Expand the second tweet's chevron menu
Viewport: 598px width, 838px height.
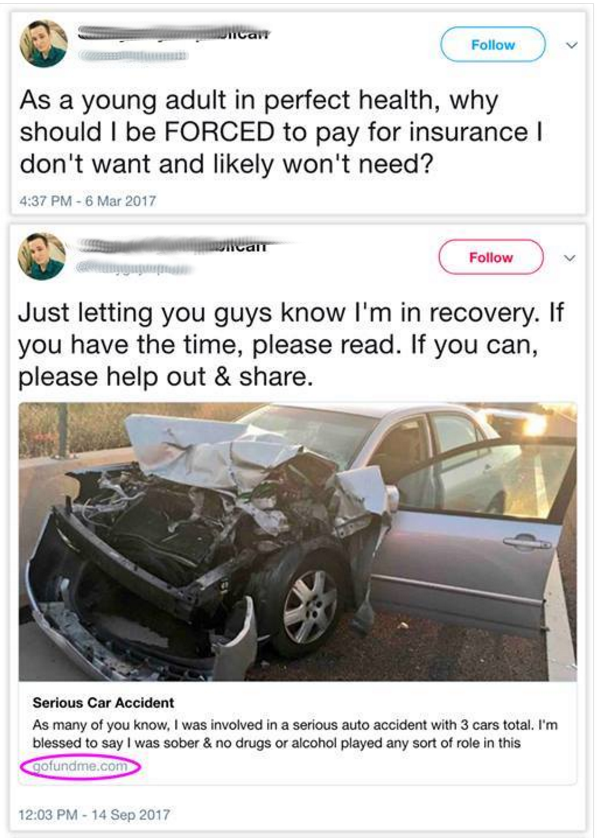(570, 258)
